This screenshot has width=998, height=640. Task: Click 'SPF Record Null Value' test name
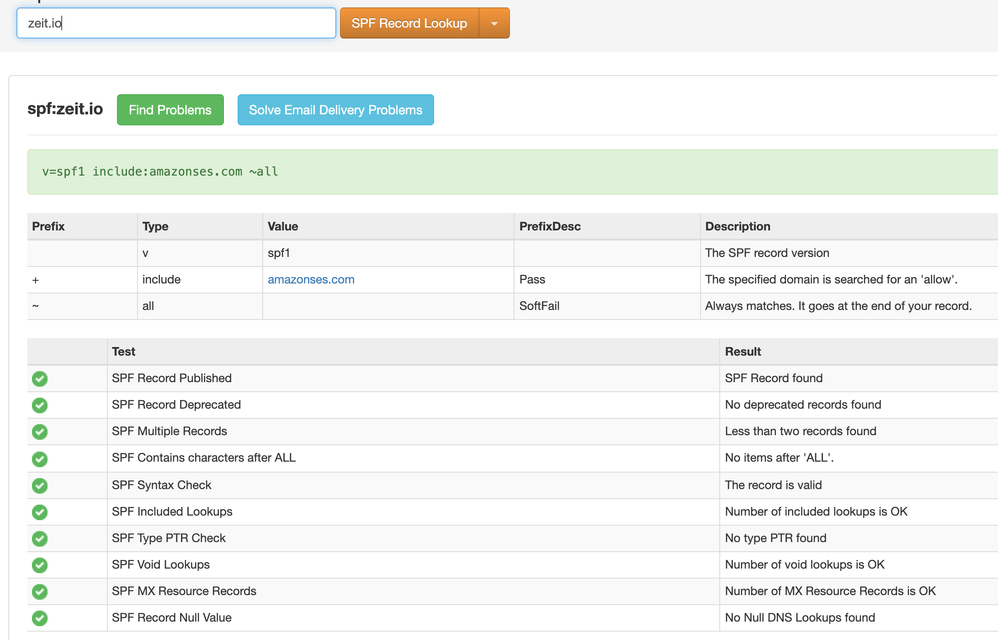pos(172,618)
